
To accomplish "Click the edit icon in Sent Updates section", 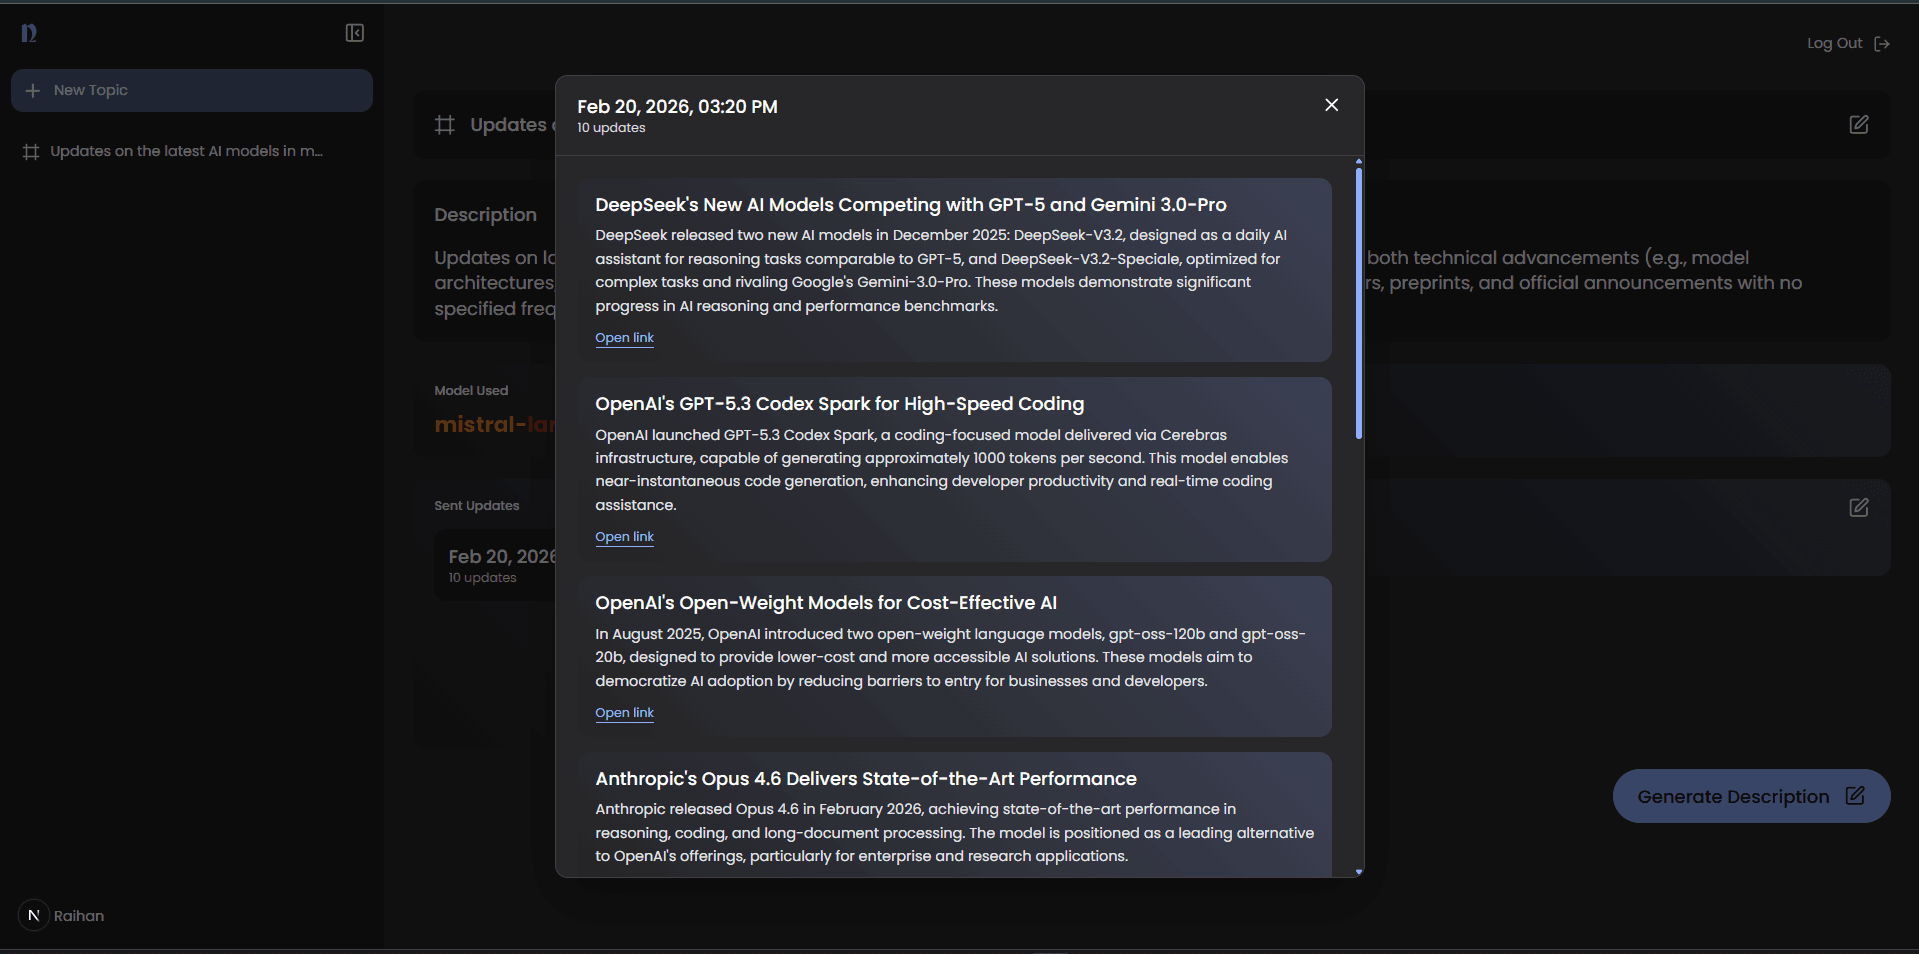I will pos(1858,508).
